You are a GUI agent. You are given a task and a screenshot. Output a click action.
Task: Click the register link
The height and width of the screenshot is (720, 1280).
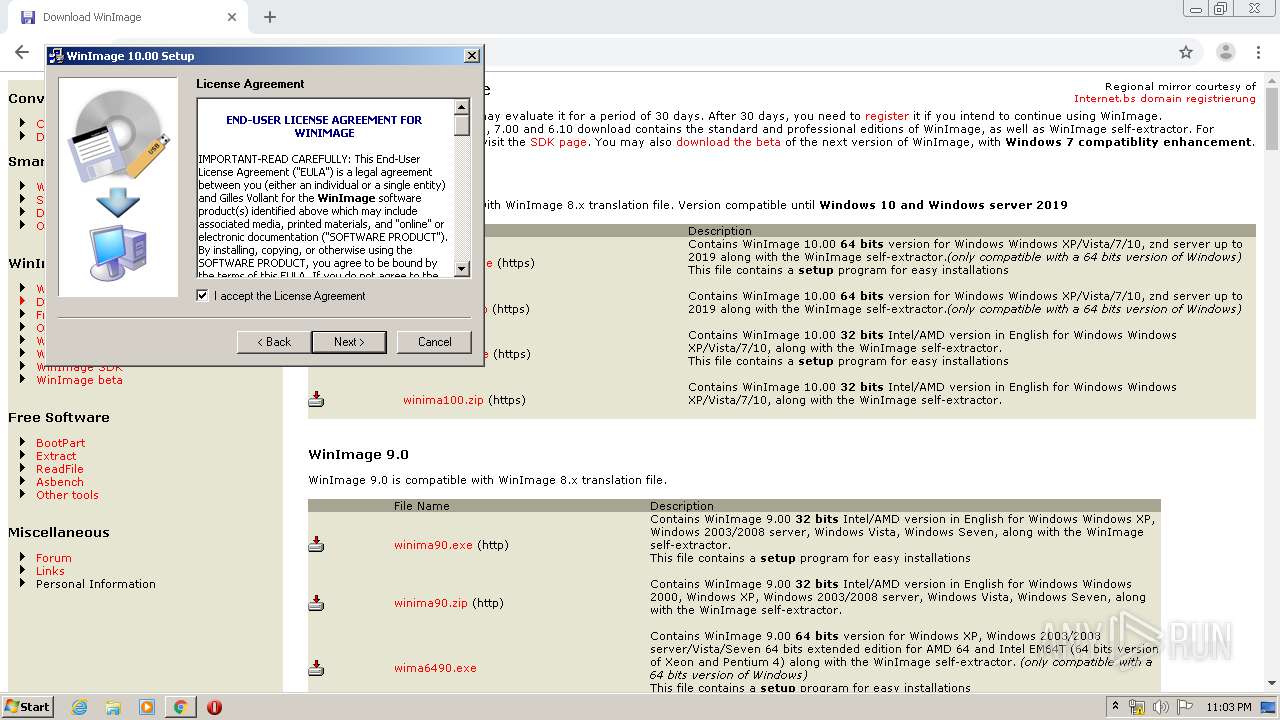[x=887, y=116]
